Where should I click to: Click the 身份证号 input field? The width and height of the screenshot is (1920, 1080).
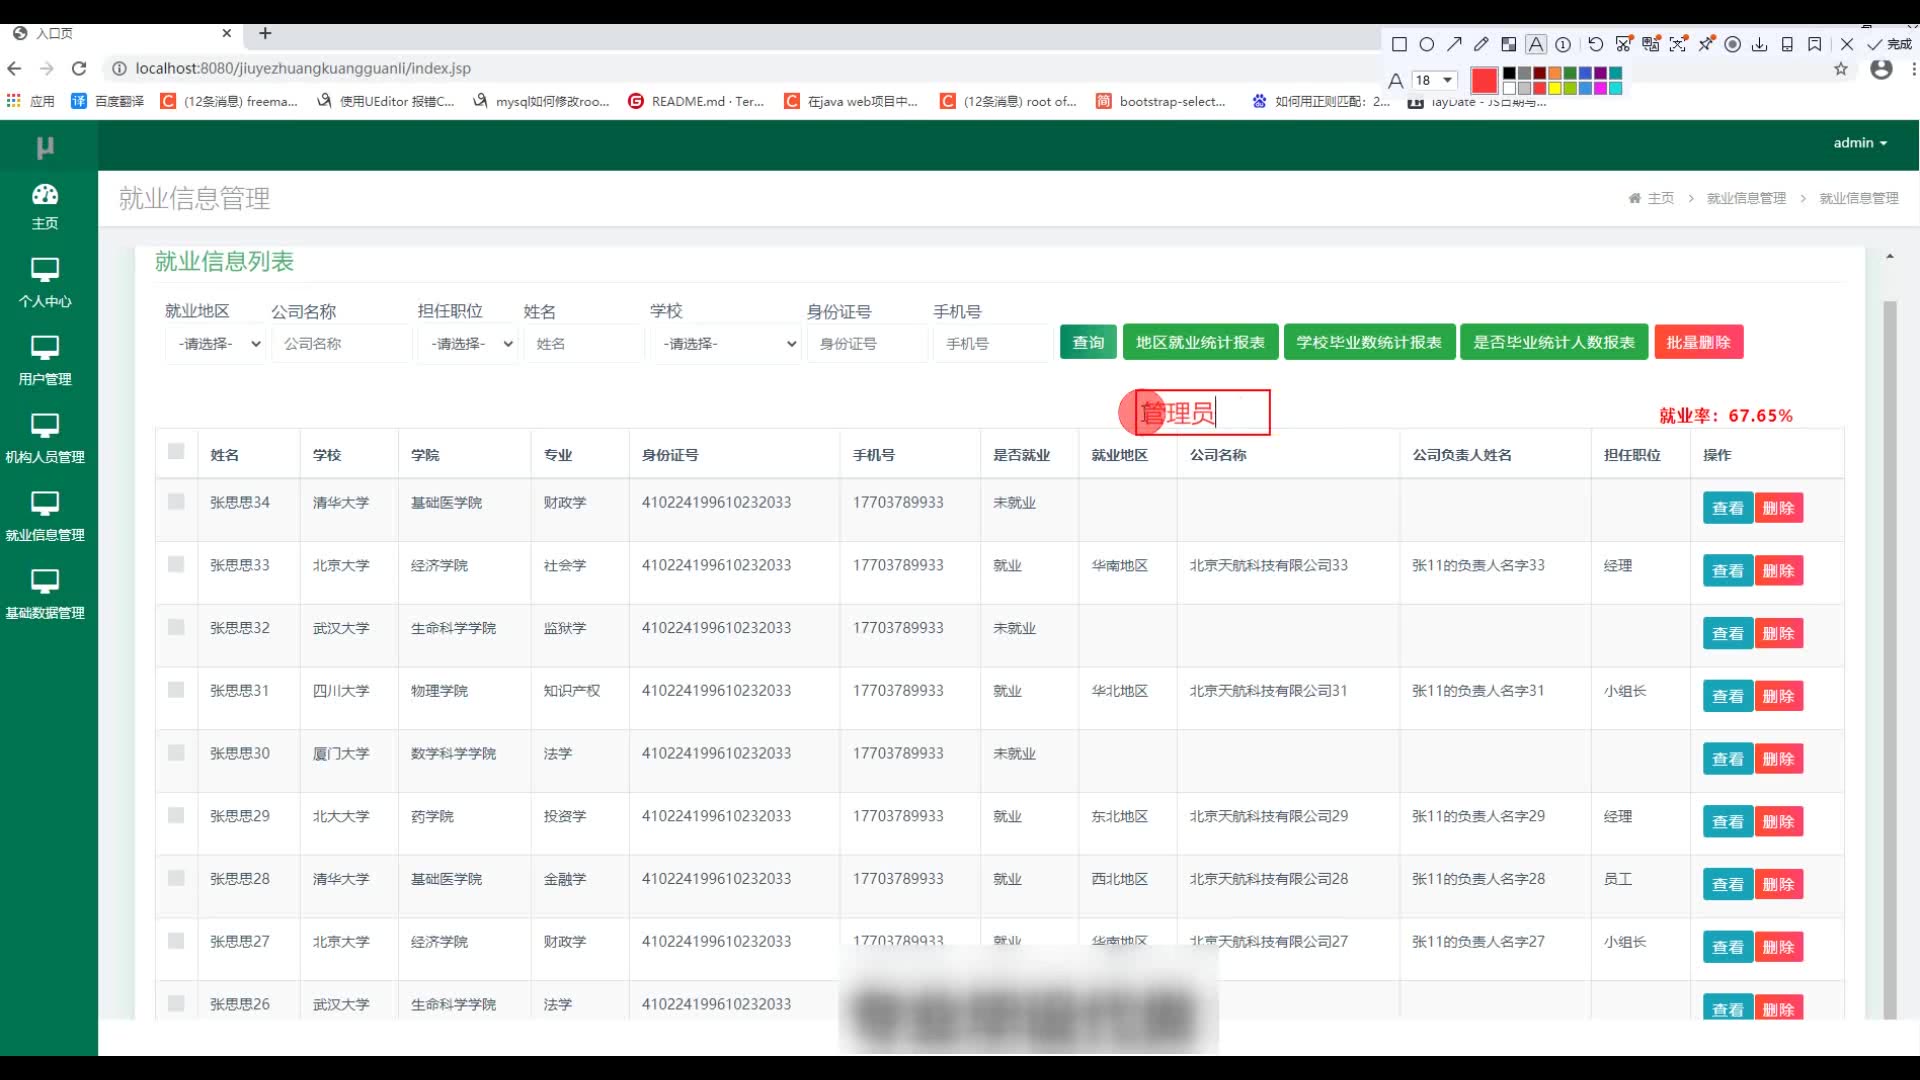pyautogui.click(x=867, y=343)
